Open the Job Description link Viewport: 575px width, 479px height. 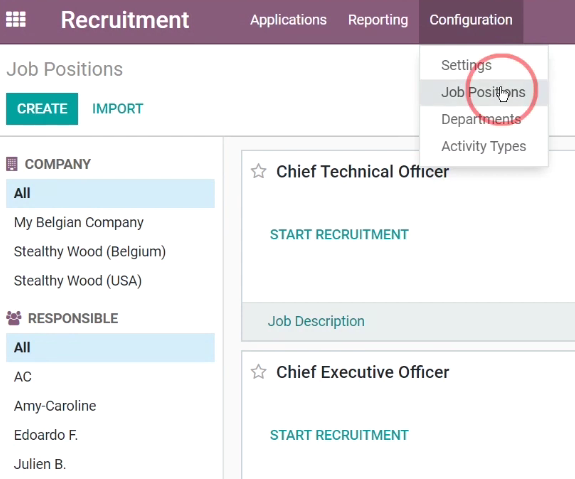click(316, 321)
